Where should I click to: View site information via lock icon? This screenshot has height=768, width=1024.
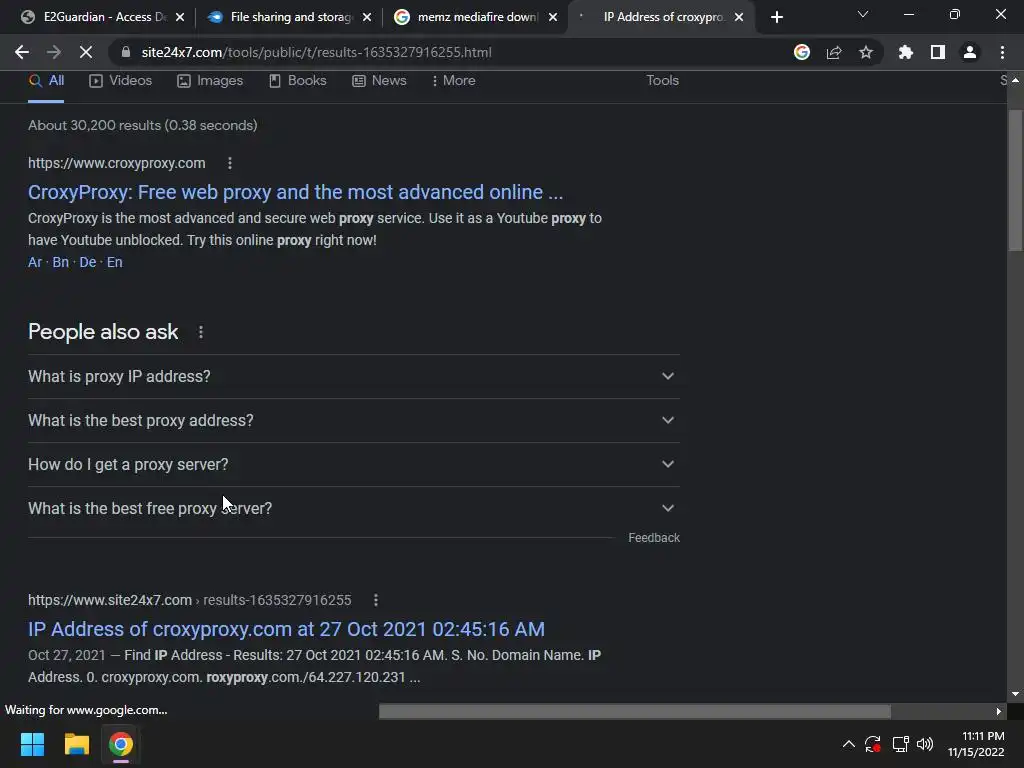click(x=126, y=52)
